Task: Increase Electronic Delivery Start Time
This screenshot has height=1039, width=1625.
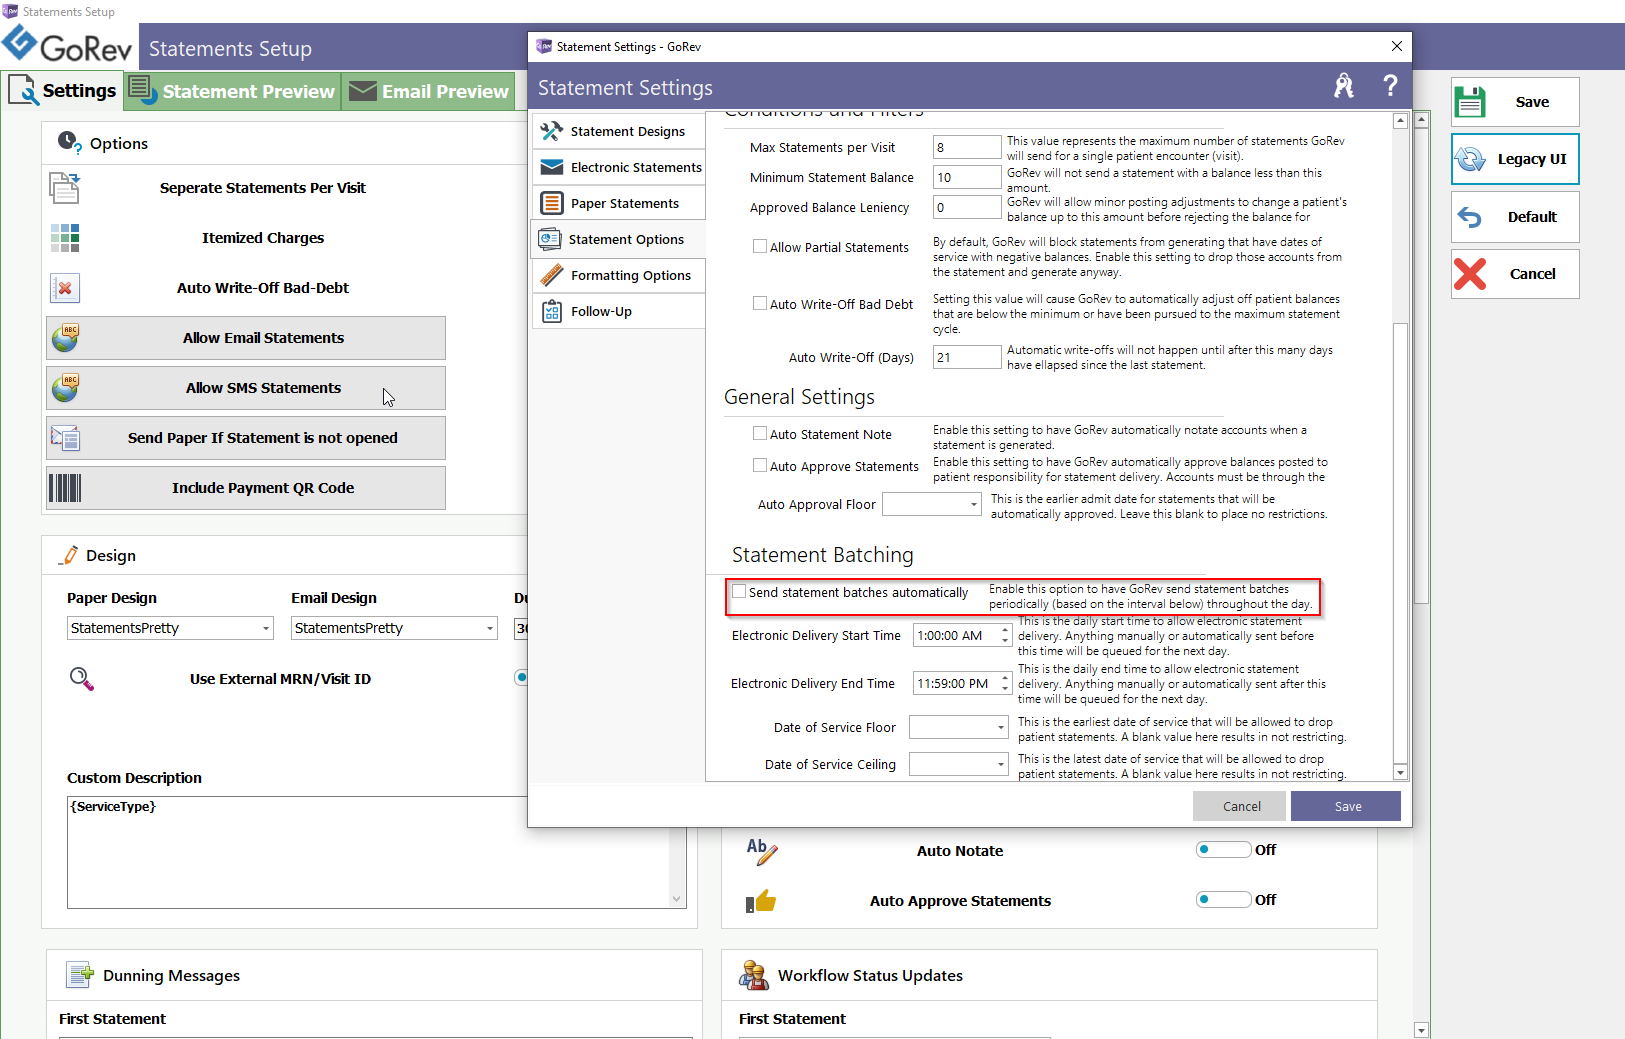Action: (1005, 630)
